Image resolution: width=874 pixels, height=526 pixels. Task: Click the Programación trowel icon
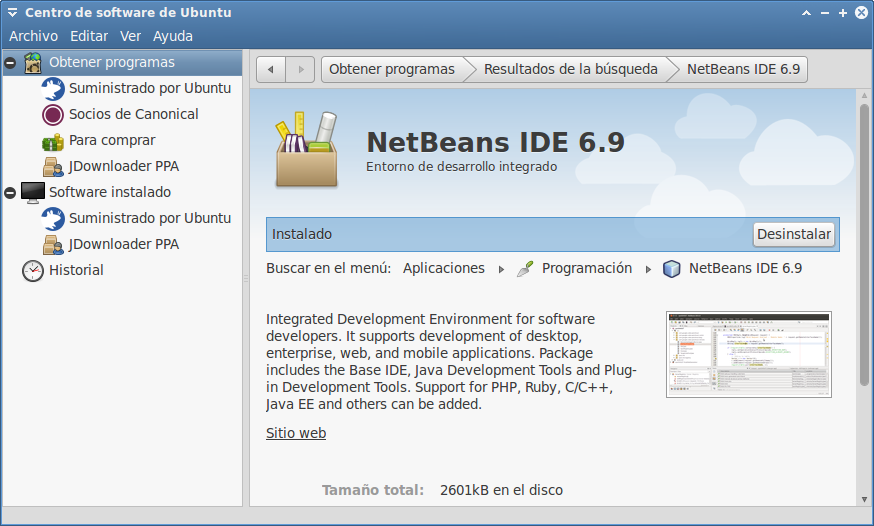[x=525, y=269]
